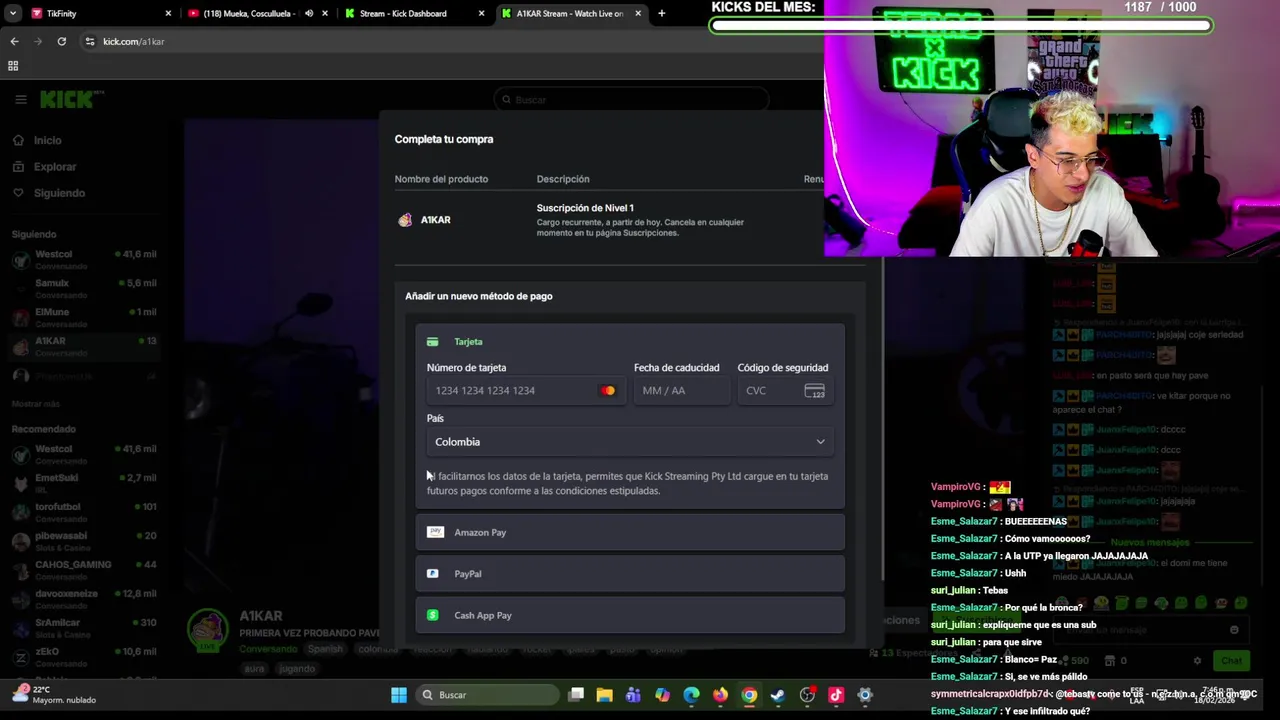
Task: Open Windows Settings gear in taskbar
Action: 865,695
